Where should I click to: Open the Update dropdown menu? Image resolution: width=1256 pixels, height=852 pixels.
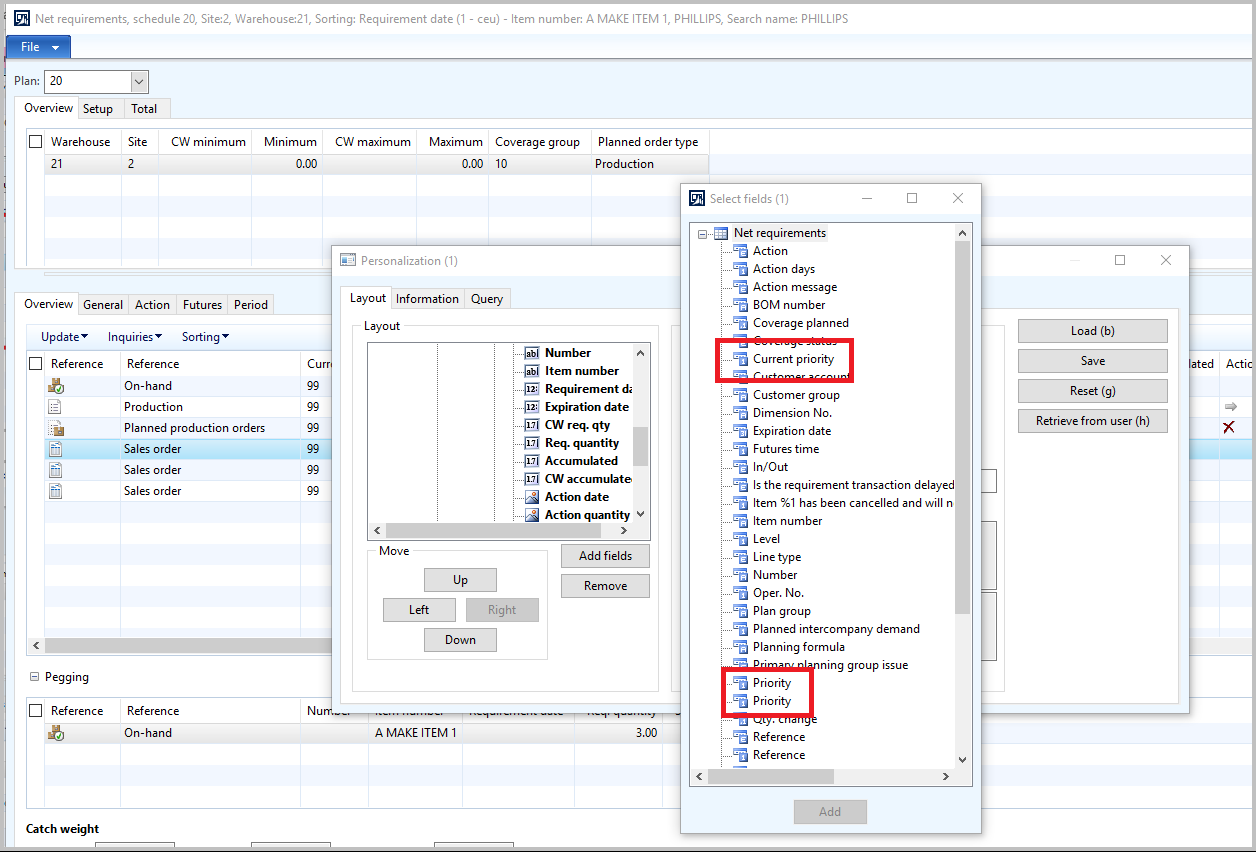pos(64,337)
